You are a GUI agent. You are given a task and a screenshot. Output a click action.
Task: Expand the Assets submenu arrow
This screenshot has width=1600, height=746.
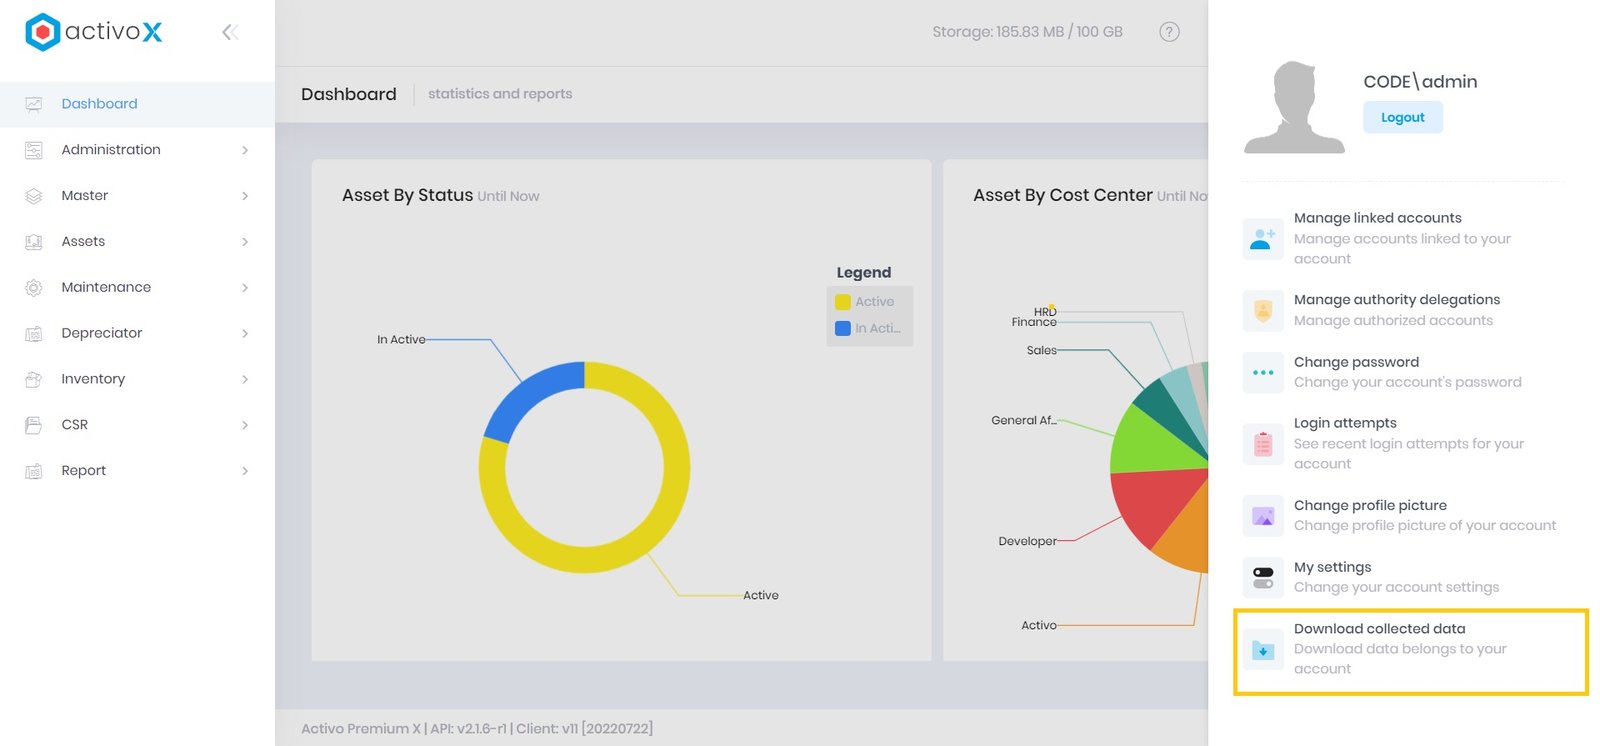[245, 242]
